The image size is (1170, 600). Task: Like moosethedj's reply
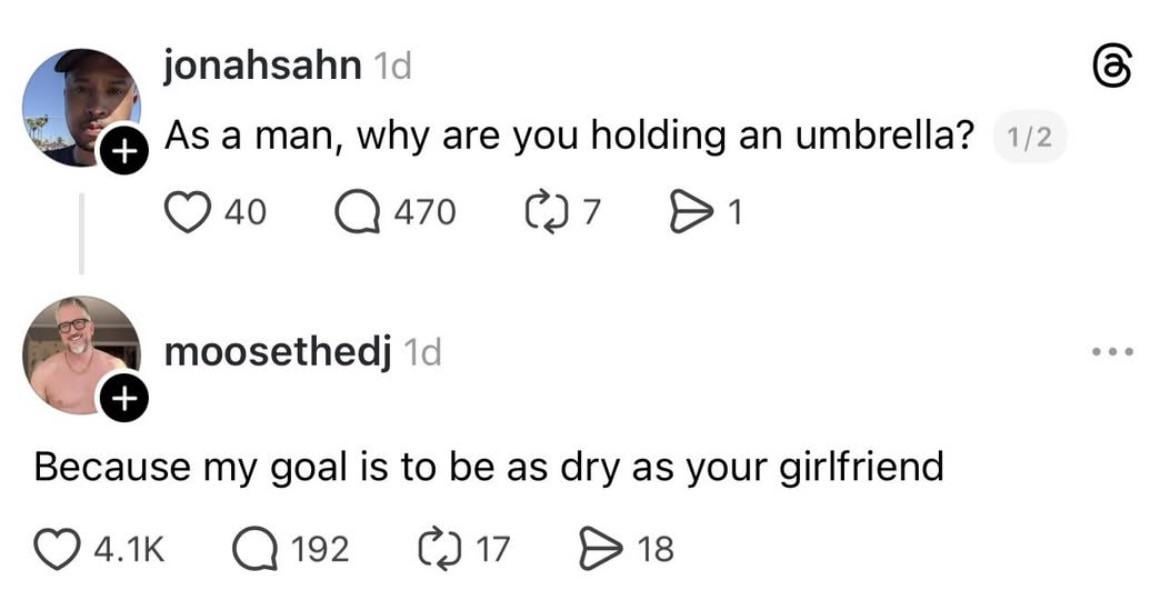click(58, 548)
